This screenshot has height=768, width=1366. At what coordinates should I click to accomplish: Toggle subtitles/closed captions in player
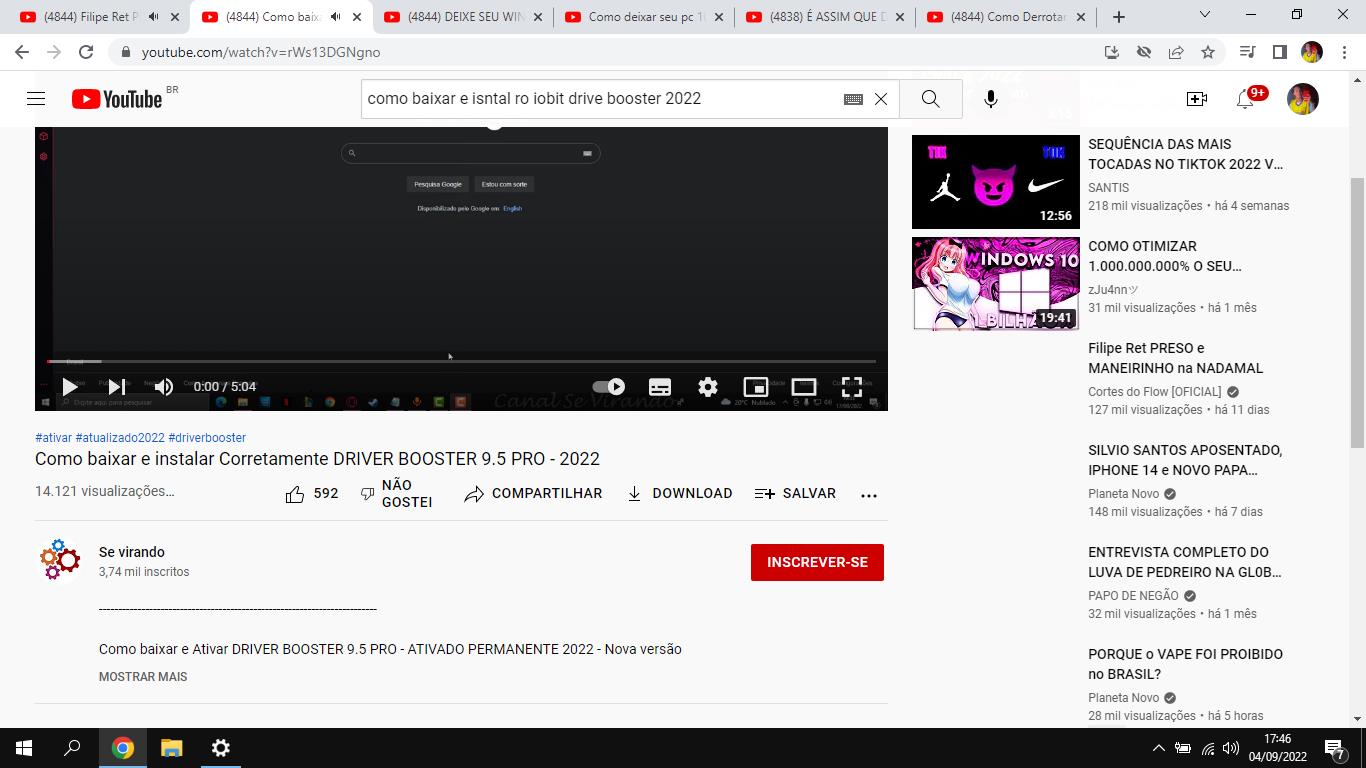pos(660,387)
